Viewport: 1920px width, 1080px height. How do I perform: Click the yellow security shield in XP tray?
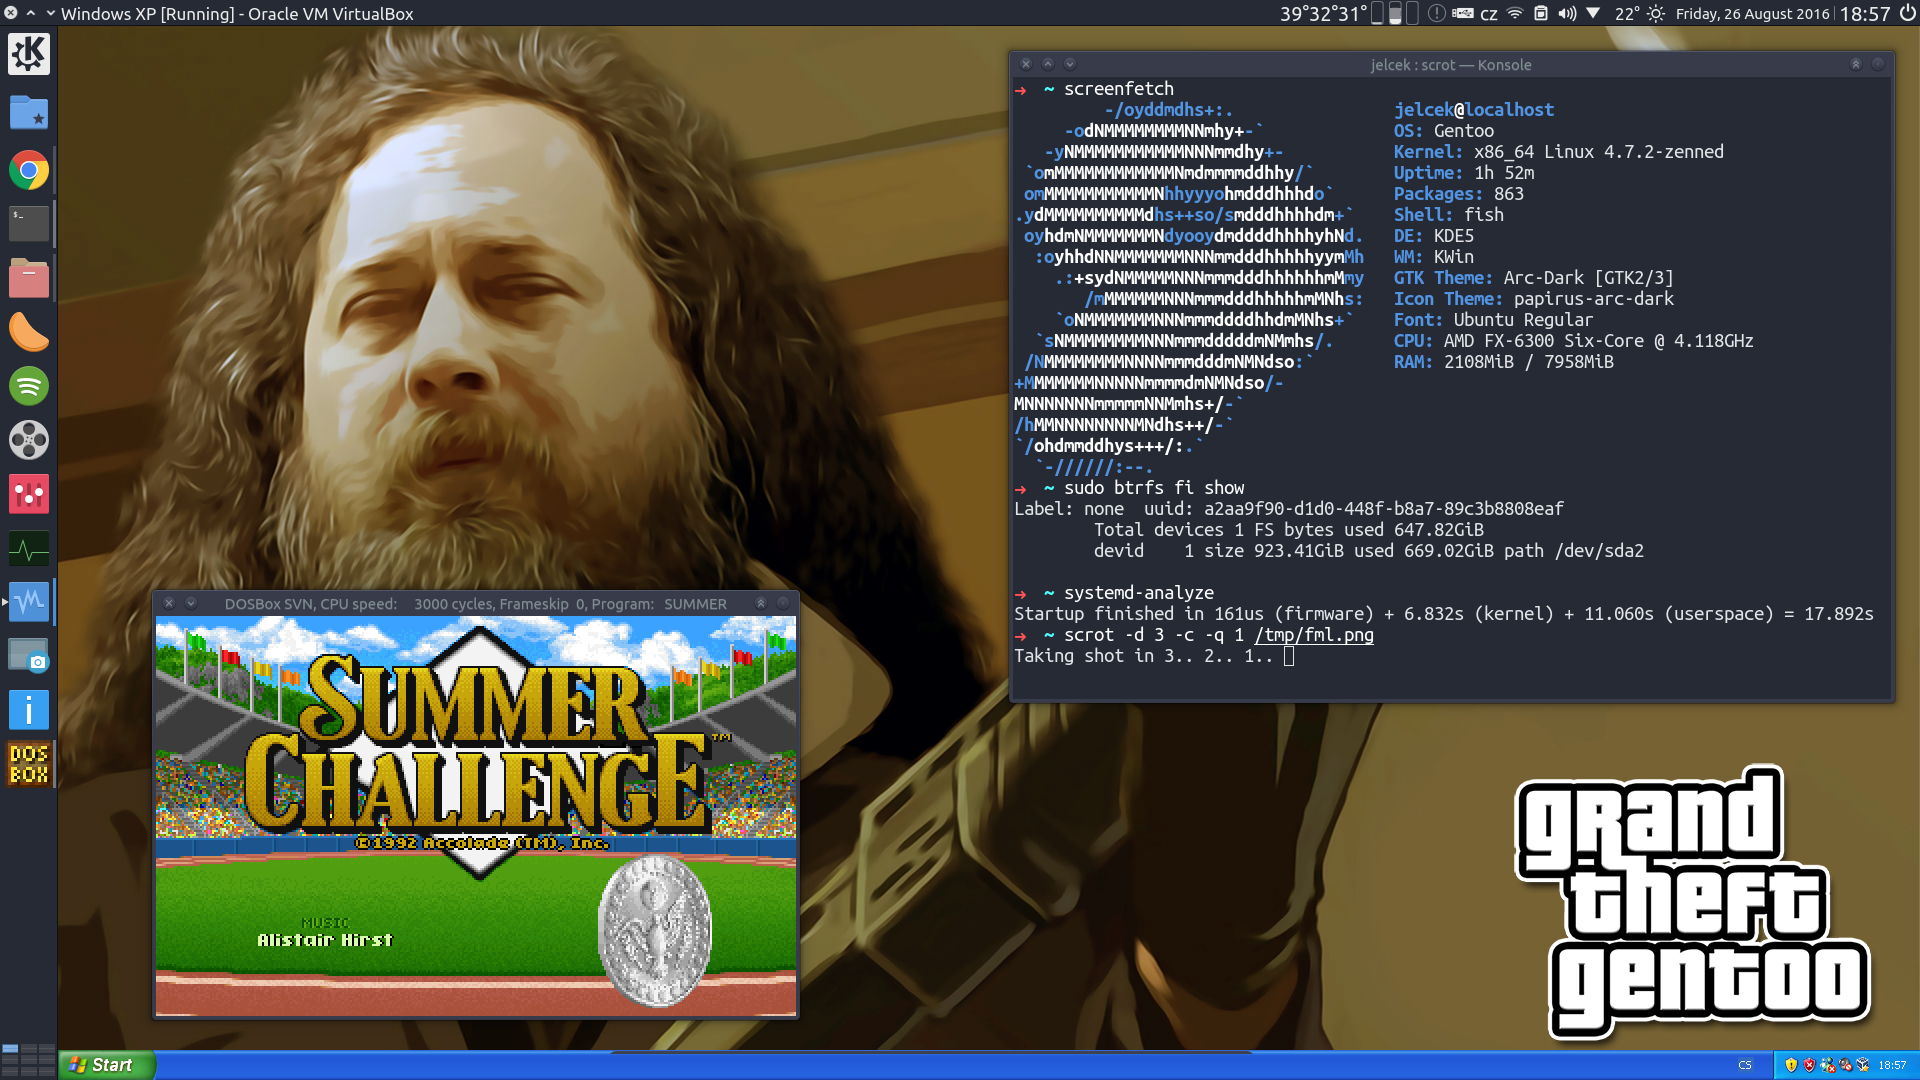coord(1791,1065)
